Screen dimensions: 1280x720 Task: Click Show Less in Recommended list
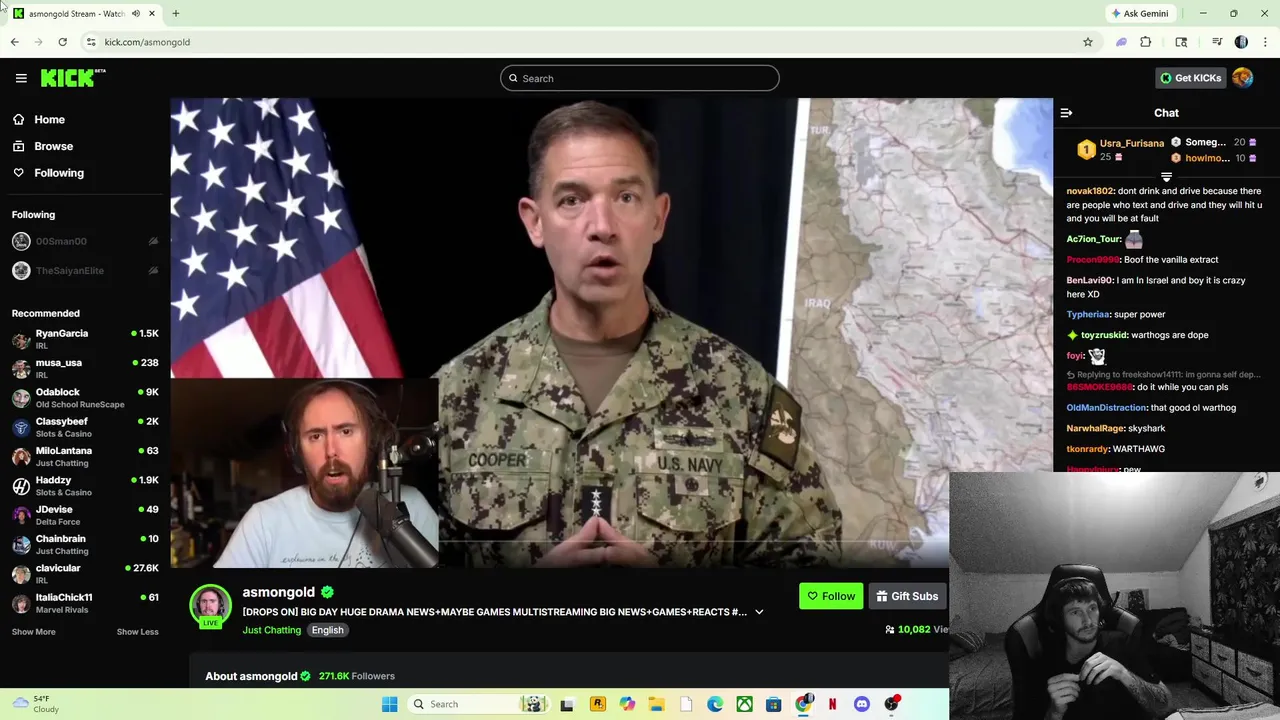point(137,632)
